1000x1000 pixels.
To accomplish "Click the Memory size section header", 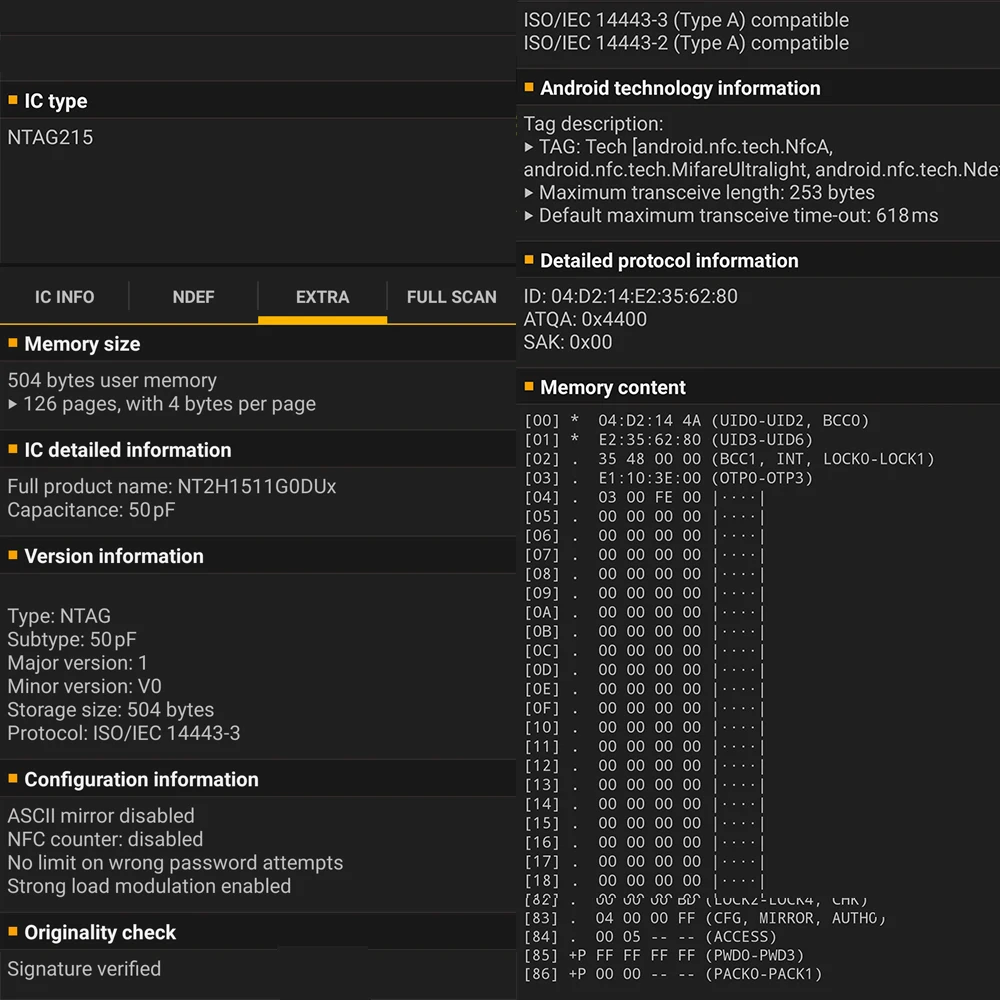I will pos(258,344).
